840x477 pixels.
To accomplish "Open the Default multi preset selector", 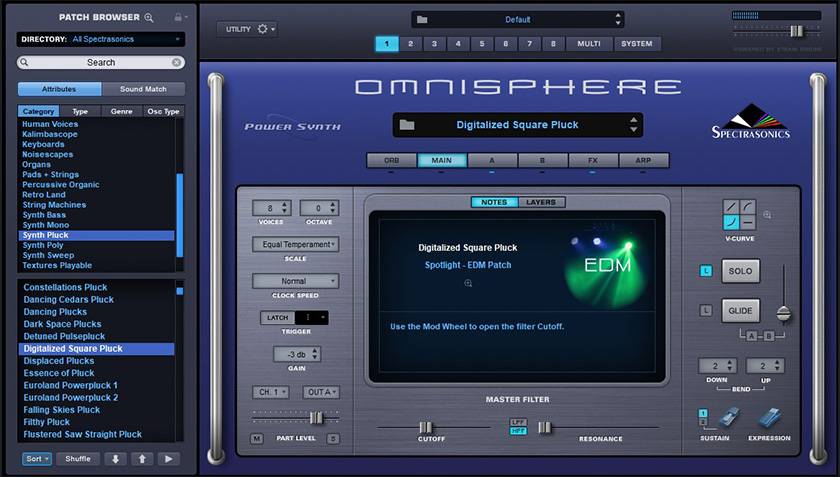I will tap(518, 20).
